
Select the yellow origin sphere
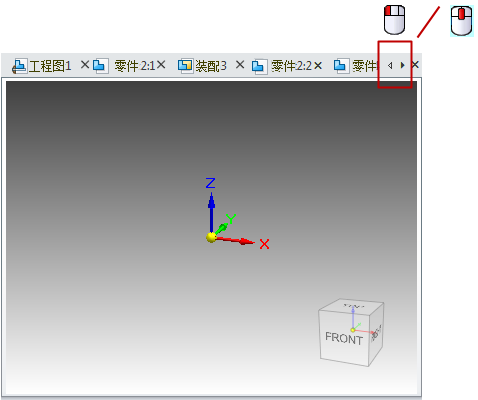[x=211, y=238]
